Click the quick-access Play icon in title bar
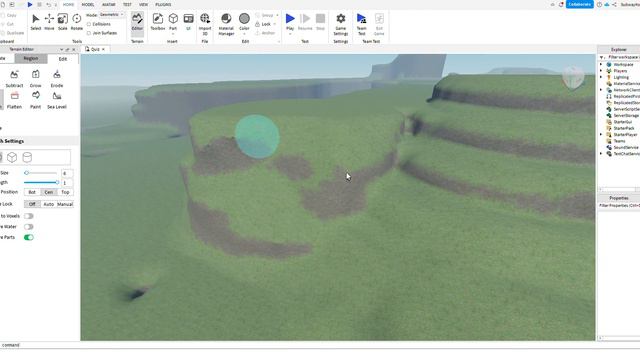 [x=30, y=4]
